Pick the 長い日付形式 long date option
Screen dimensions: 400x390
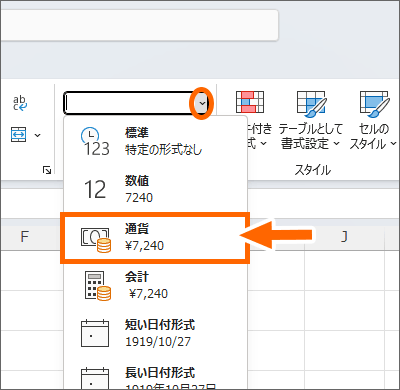pyautogui.click(x=155, y=373)
